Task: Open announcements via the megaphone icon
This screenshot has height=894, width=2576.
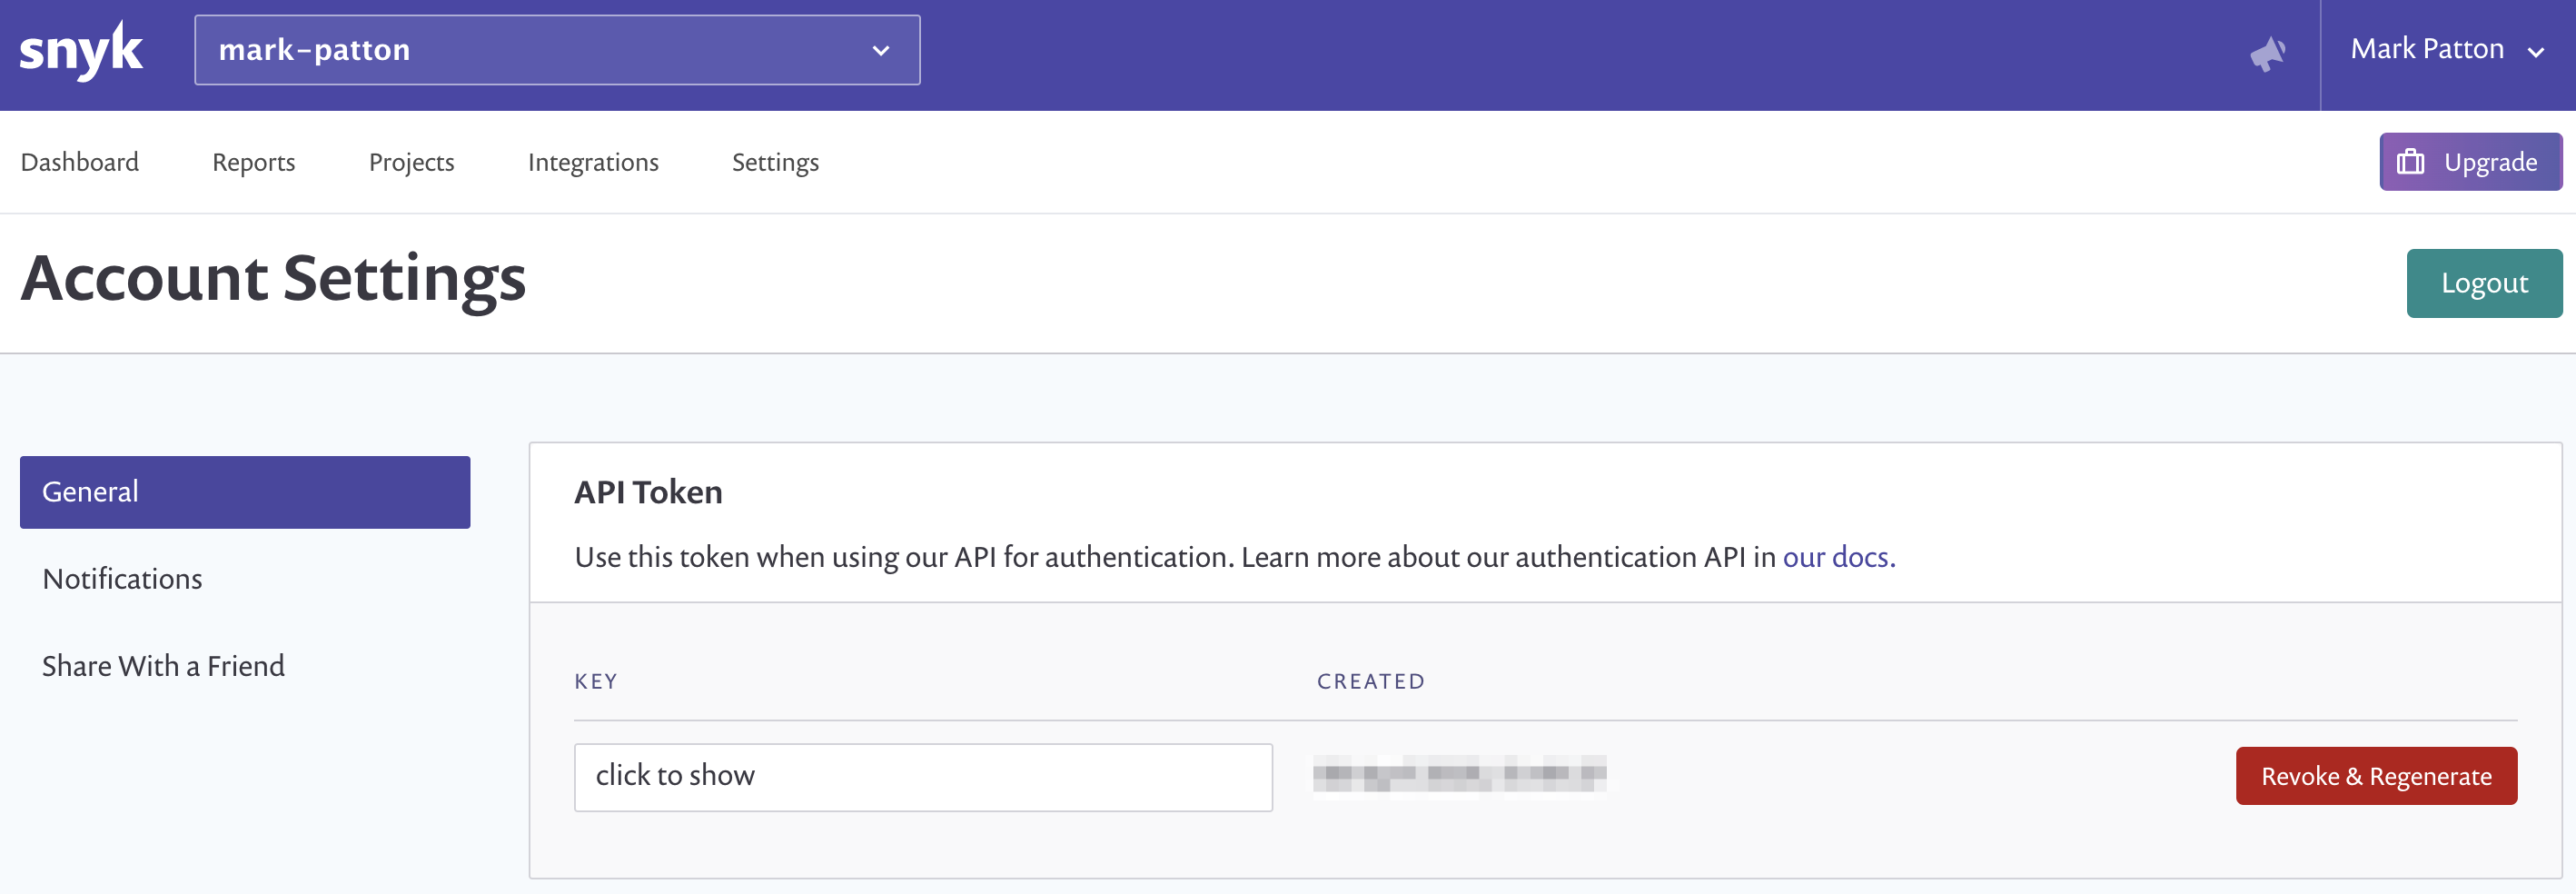Action: pos(2268,55)
